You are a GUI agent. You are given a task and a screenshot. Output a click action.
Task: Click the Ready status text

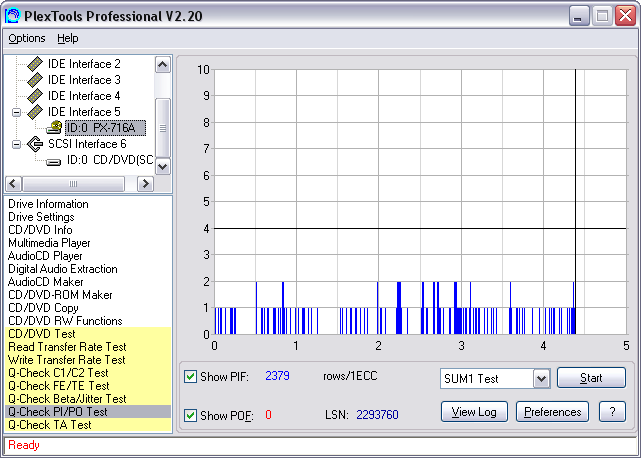click(x=24, y=445)
